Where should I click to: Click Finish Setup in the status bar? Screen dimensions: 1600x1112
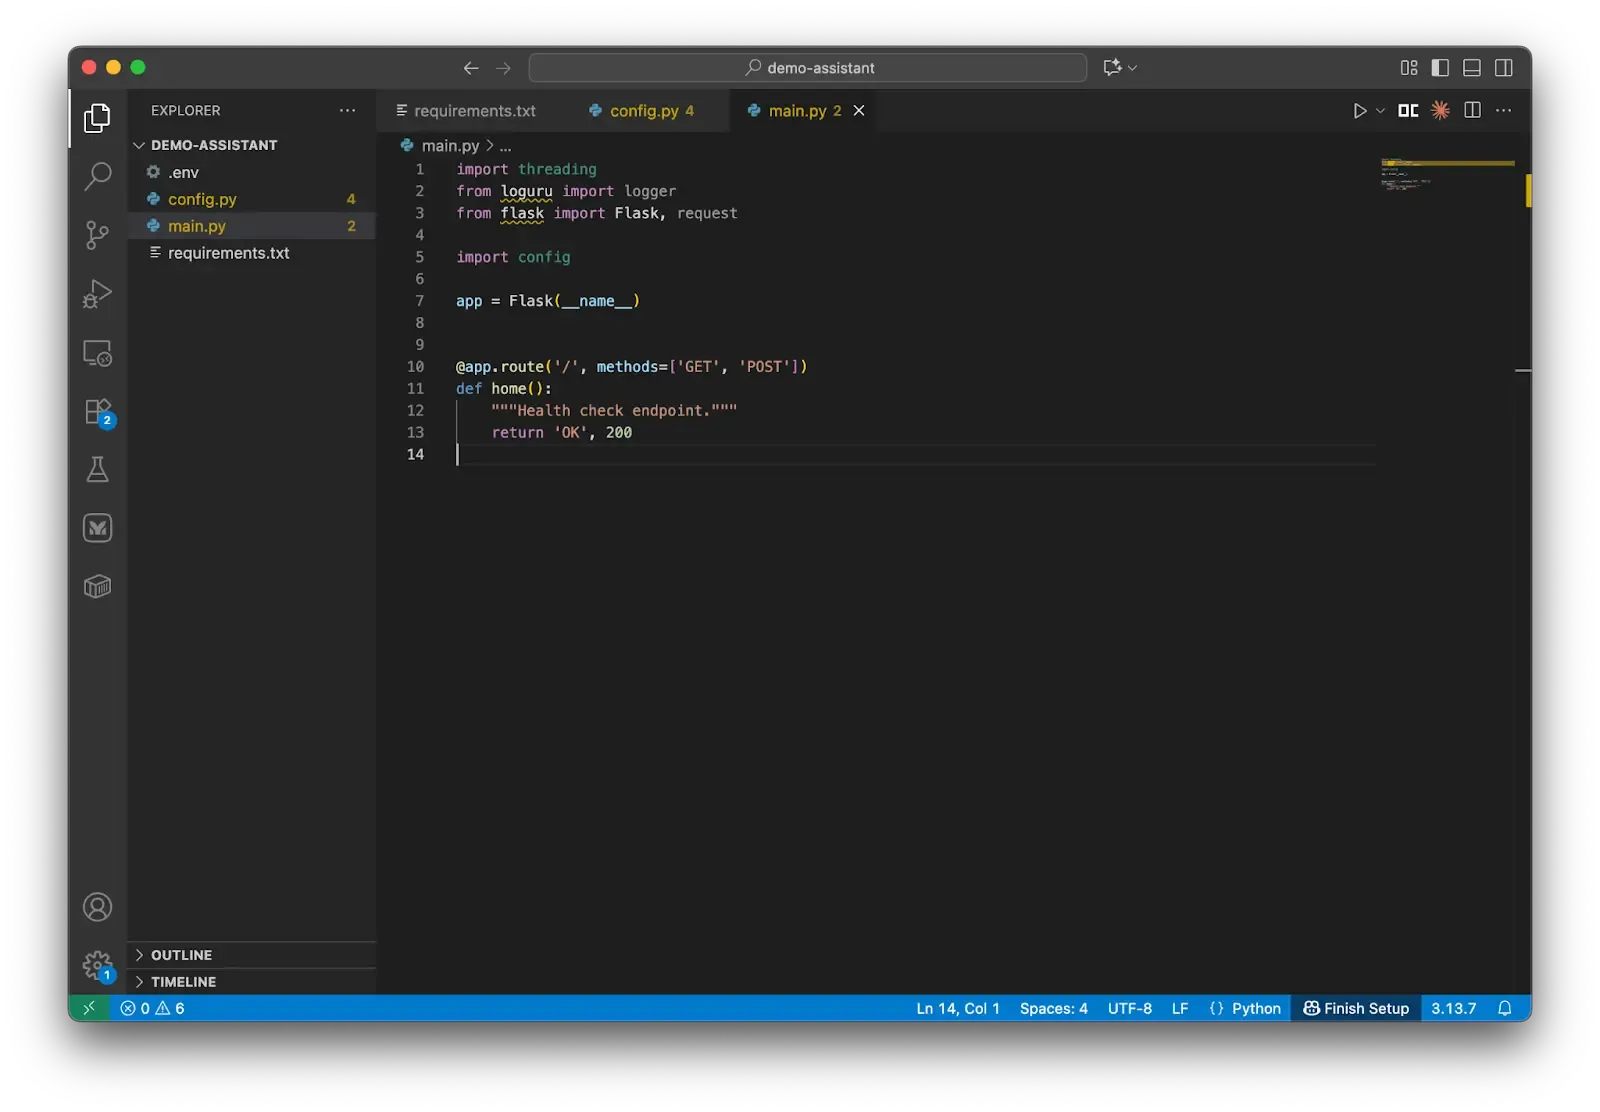(1356, 1008)
